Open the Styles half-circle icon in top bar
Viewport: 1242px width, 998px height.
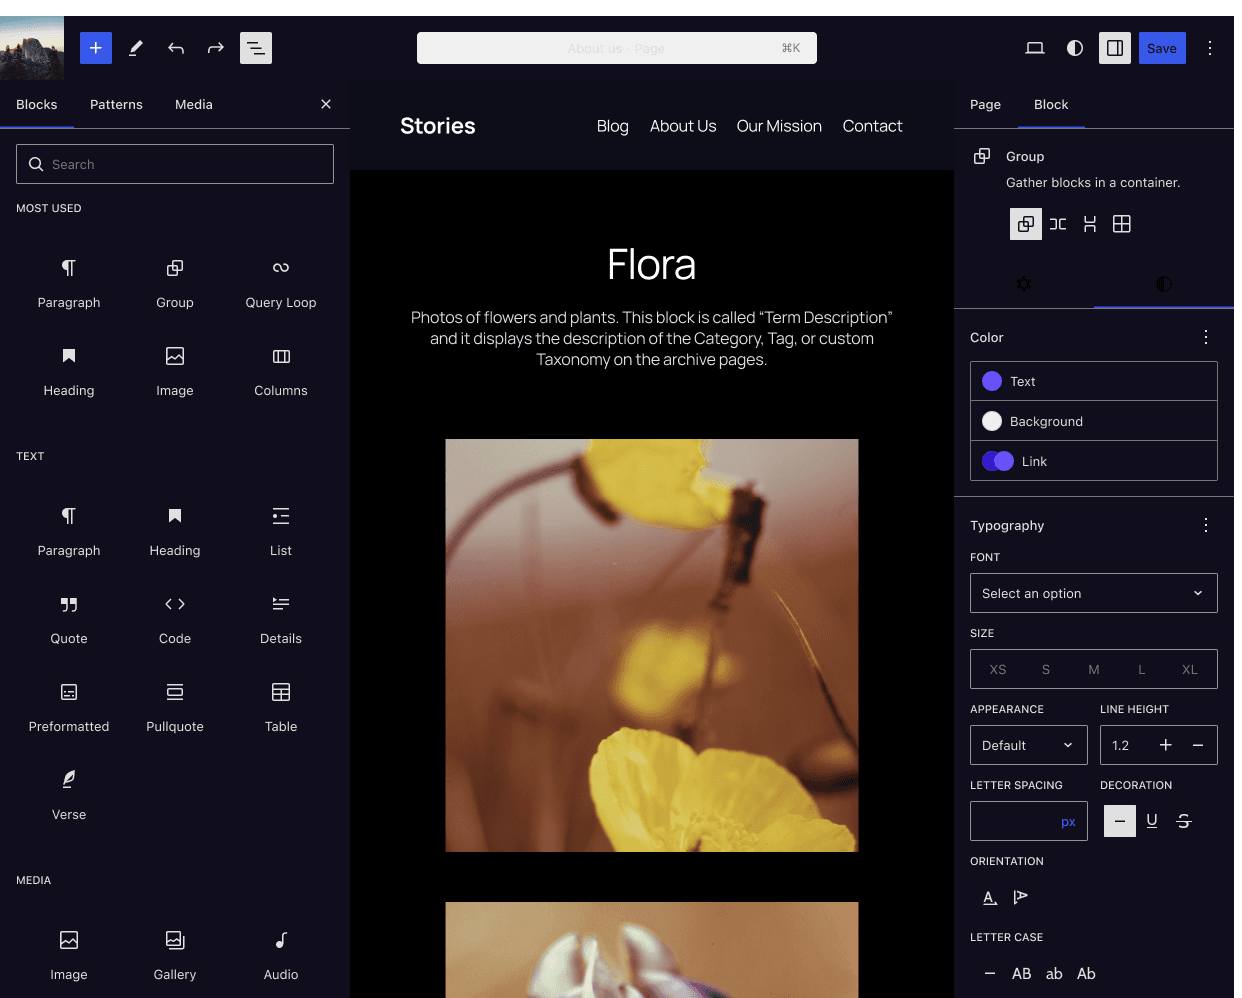point(1075,48)
